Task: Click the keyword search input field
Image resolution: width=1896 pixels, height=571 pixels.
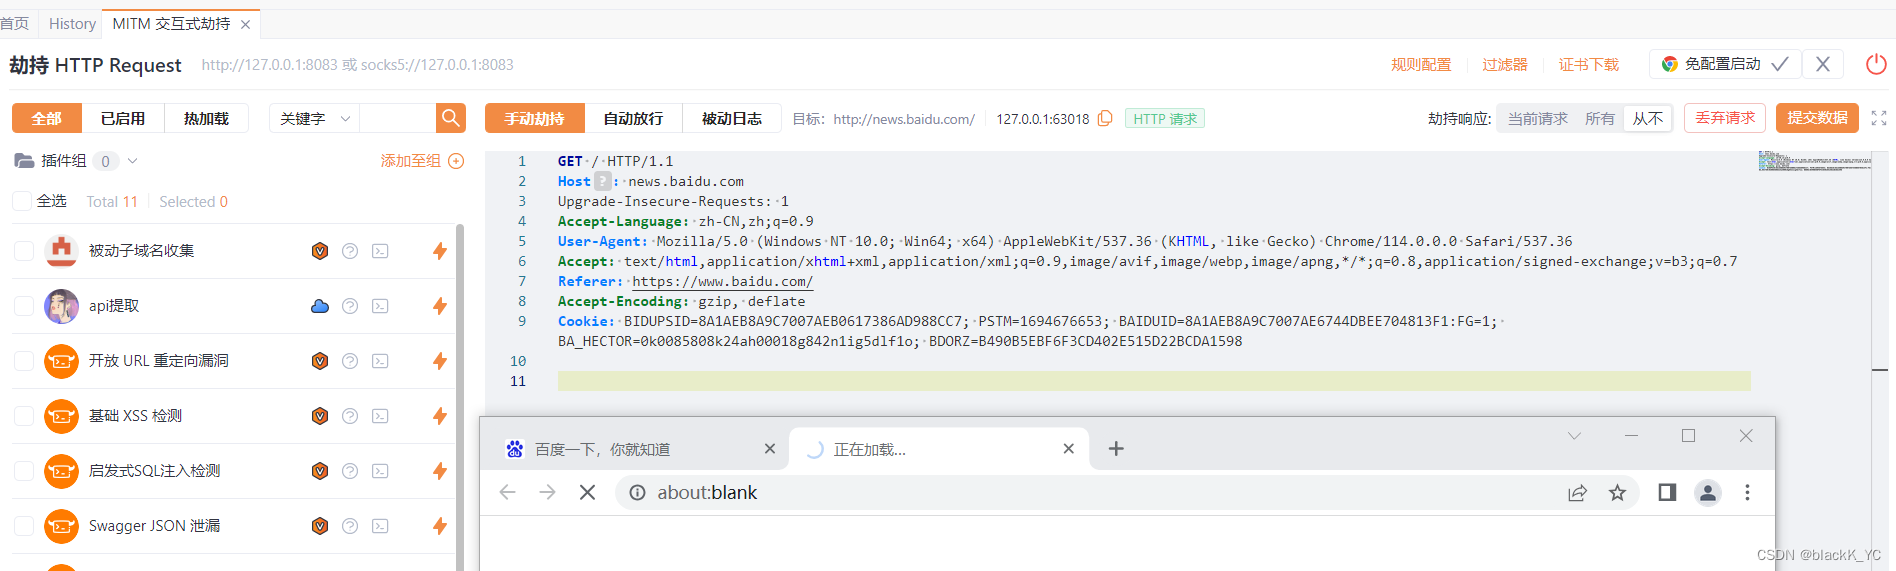Action: (x=397, y=118)
